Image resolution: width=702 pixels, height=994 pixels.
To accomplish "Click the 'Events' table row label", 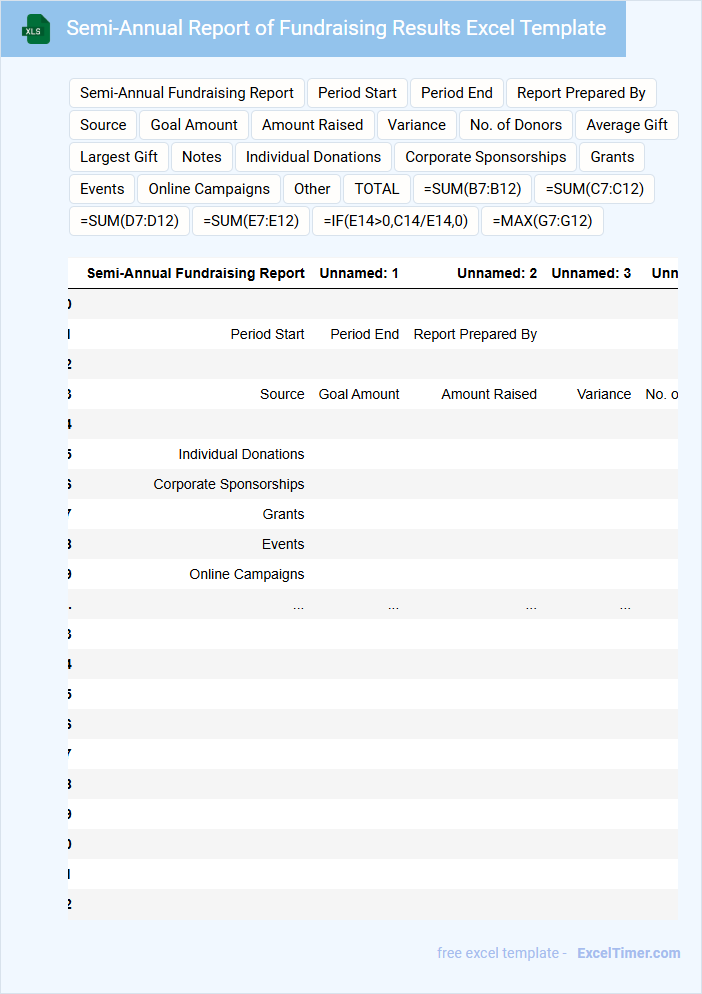I will (x=283, y=544).
